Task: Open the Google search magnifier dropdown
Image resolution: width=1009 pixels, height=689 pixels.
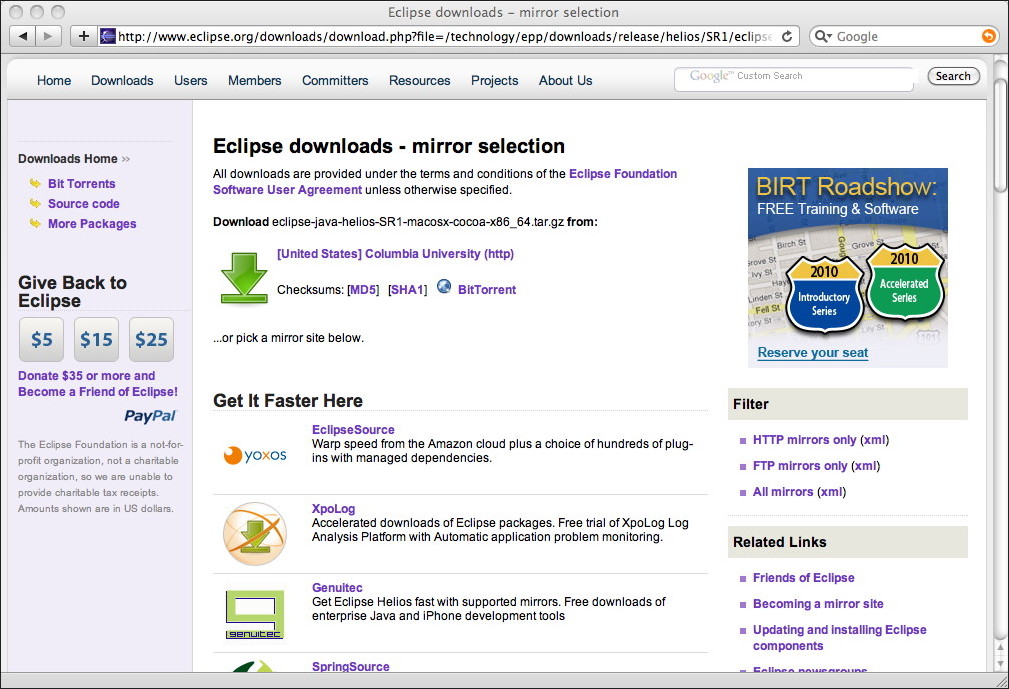Action: click(823, 37)
